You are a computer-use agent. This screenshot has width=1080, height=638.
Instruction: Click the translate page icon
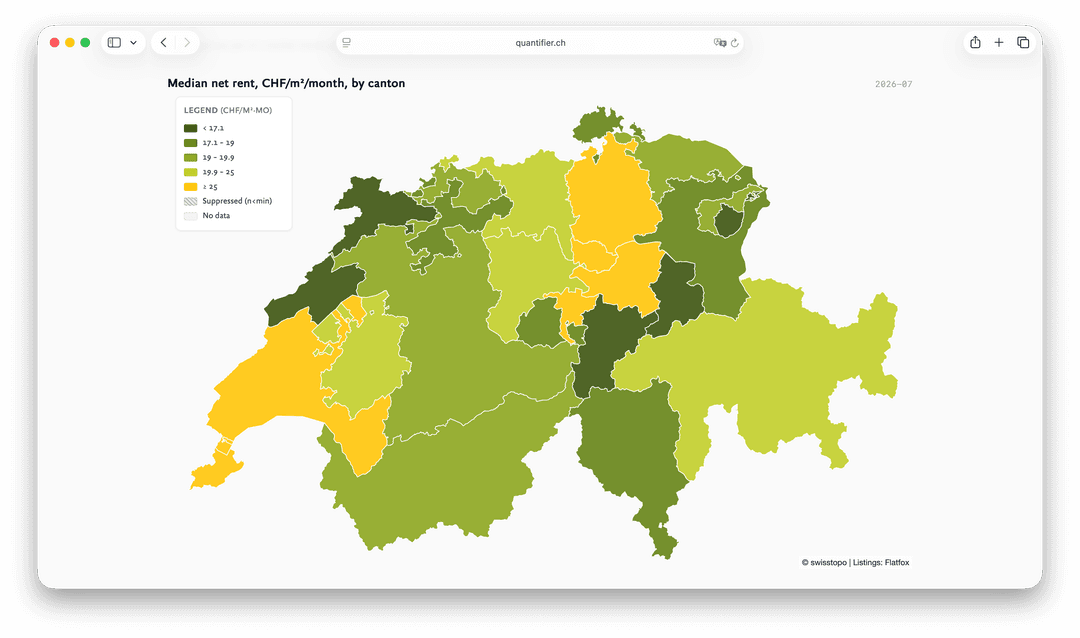(x=720, y=43)
